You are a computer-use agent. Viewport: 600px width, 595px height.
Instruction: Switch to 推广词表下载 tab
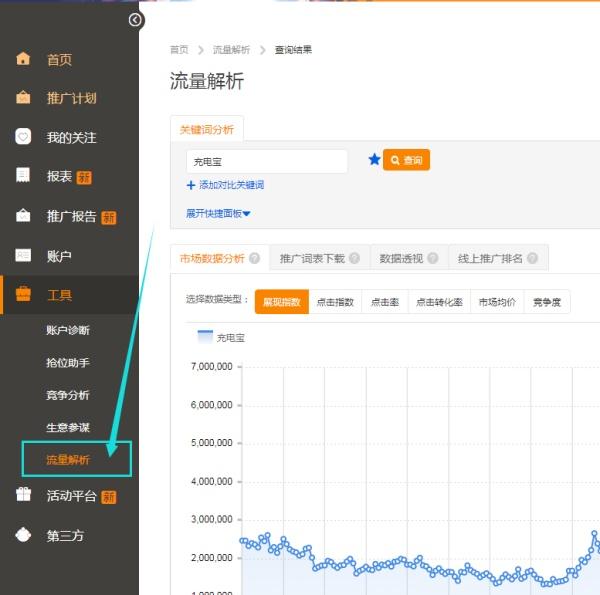coord(312,259)
